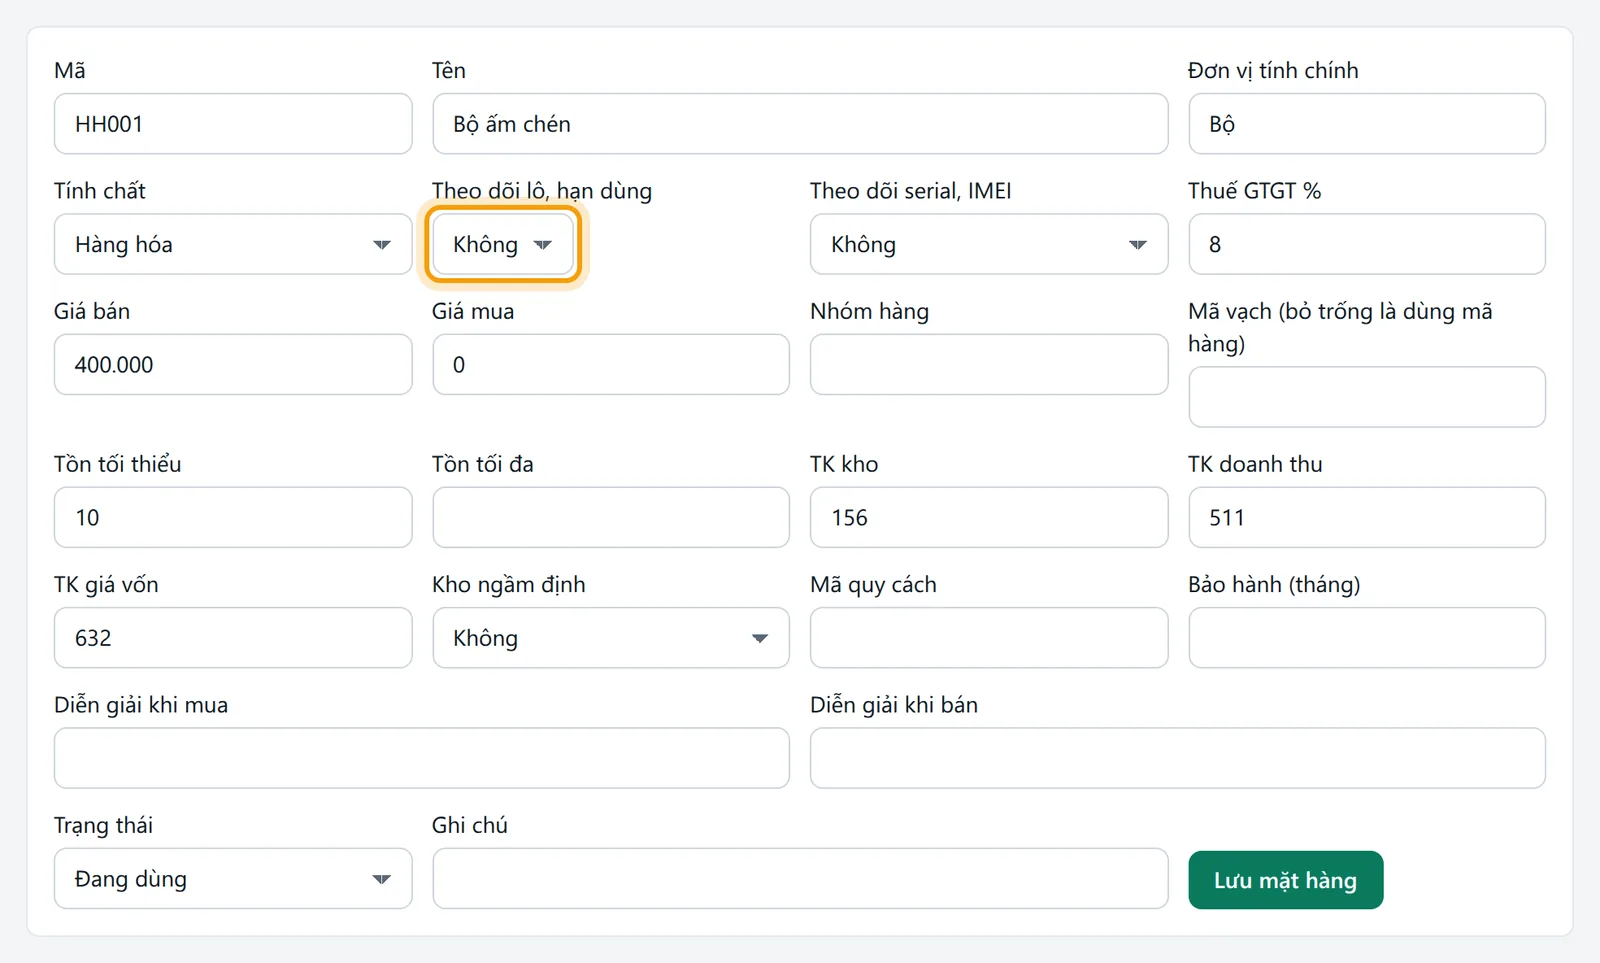Viewport: 1600px width, 963px height.
Task: Click the empty Tồn tối đa field
Action: (611, 517)
